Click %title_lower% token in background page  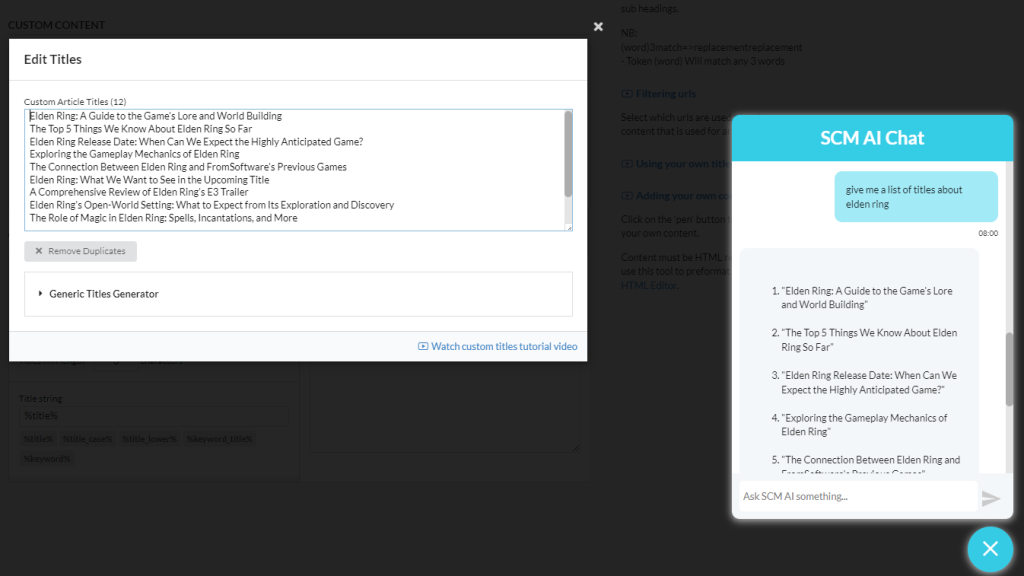click(x=150, y=439)
